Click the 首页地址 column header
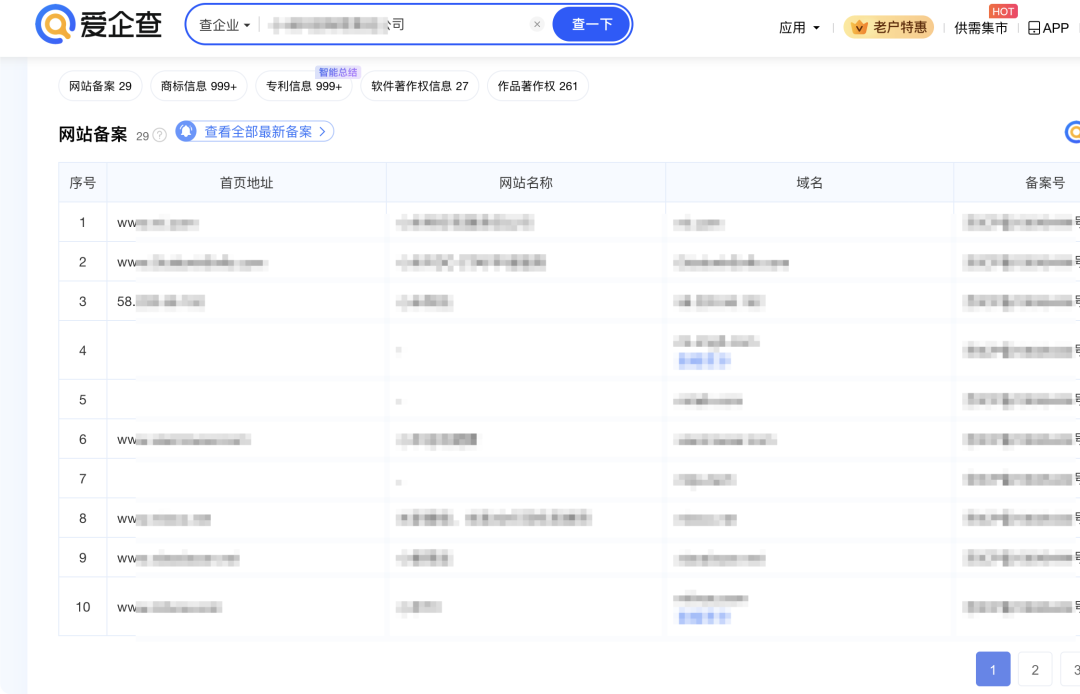 (247, 182)
